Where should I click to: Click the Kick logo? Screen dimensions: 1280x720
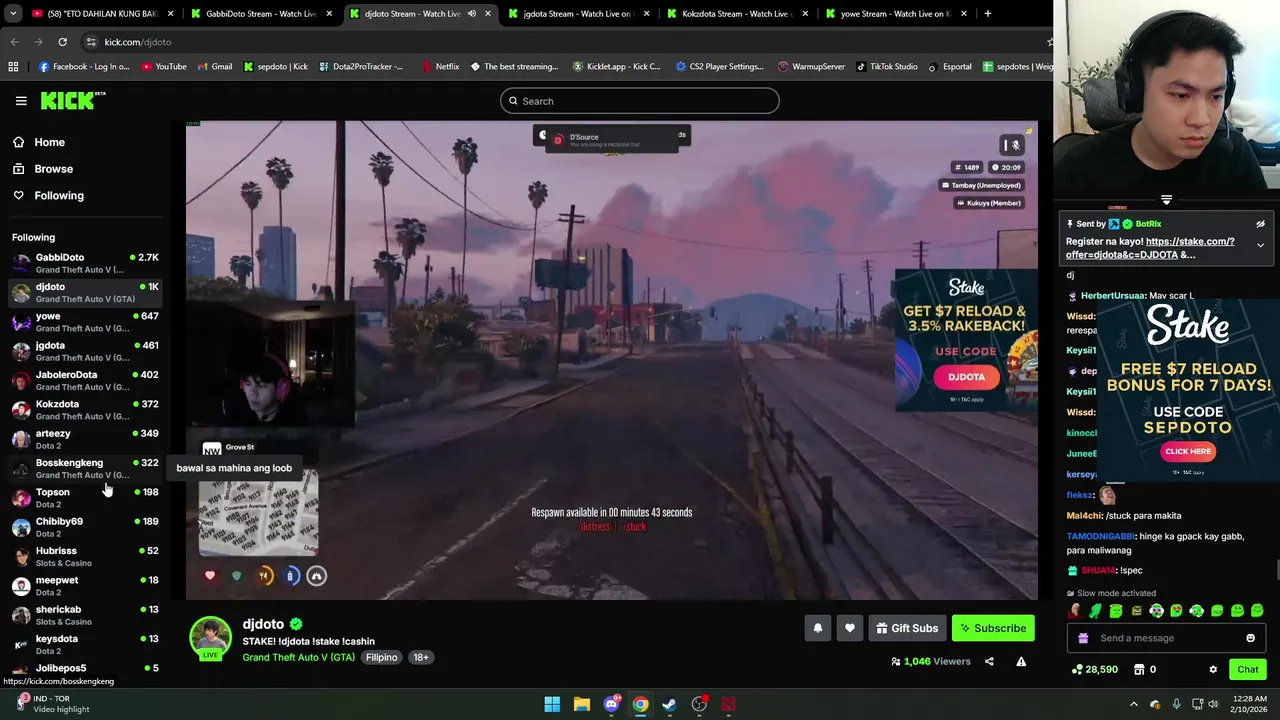point(72,100)
